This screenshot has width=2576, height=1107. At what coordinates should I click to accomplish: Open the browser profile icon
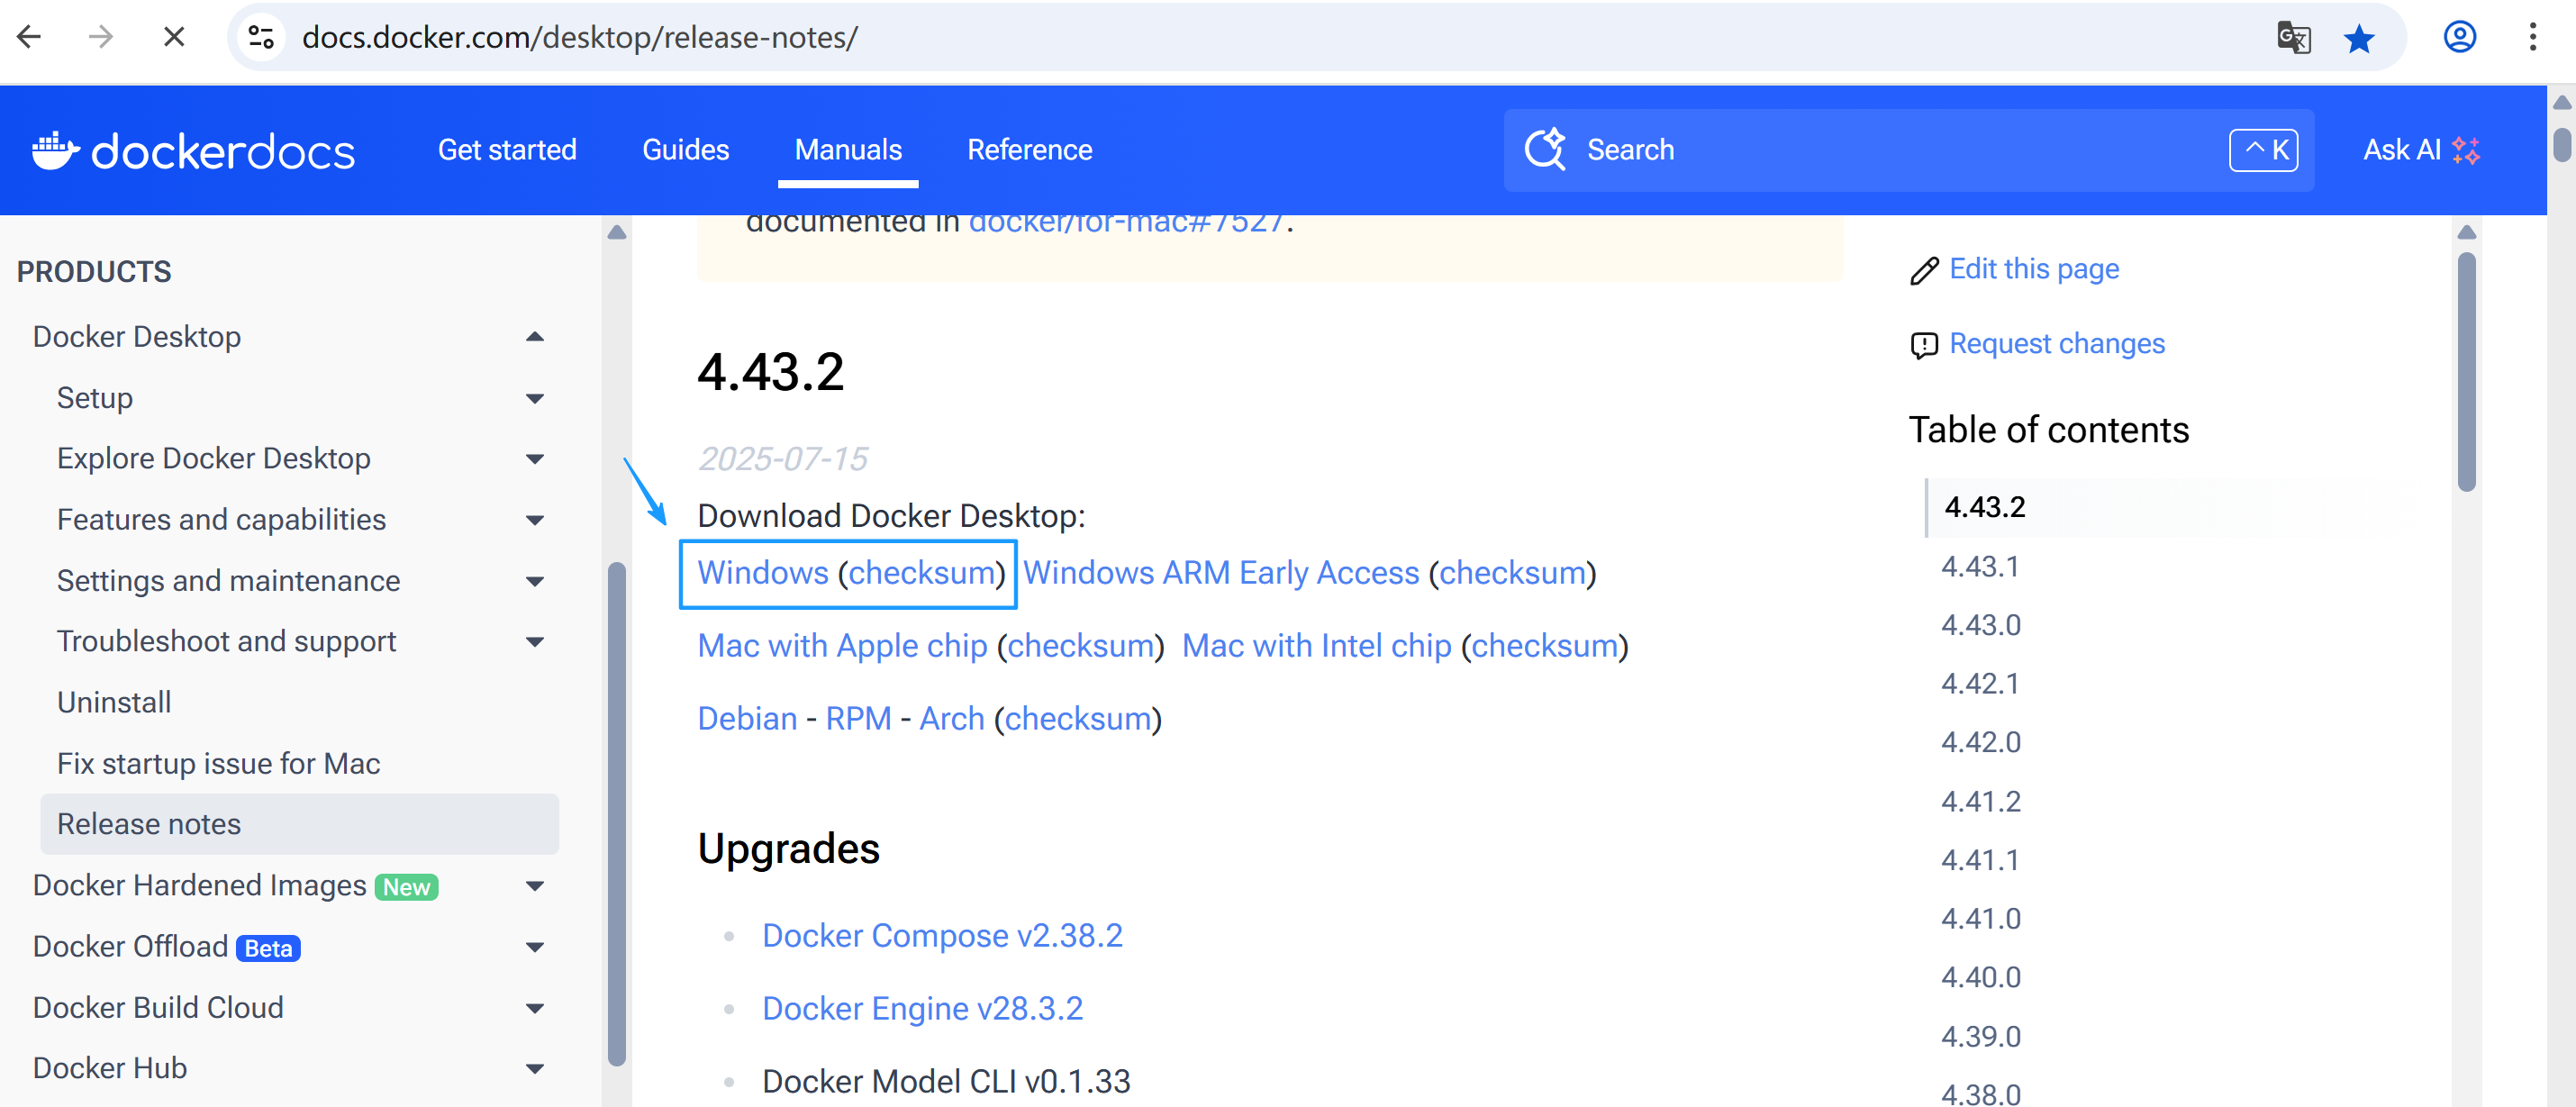pyautogui.click(x=2460, y=38)
